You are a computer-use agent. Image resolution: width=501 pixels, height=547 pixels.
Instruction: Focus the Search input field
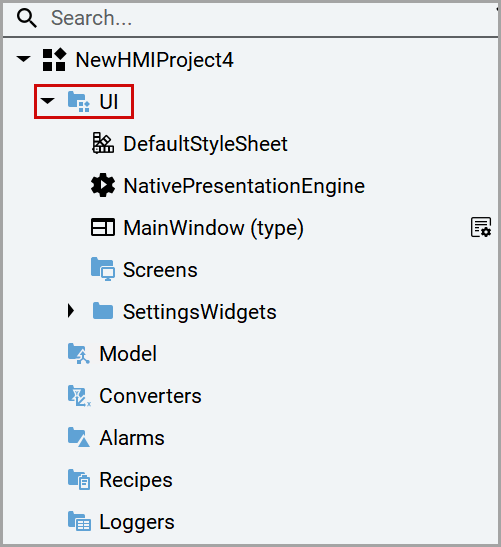(250, 18)
